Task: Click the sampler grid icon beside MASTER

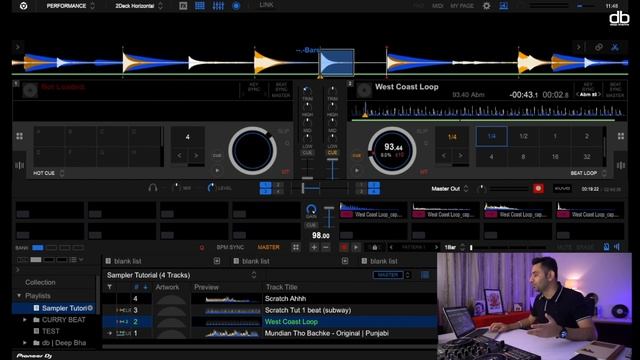Action: (296, 247)
